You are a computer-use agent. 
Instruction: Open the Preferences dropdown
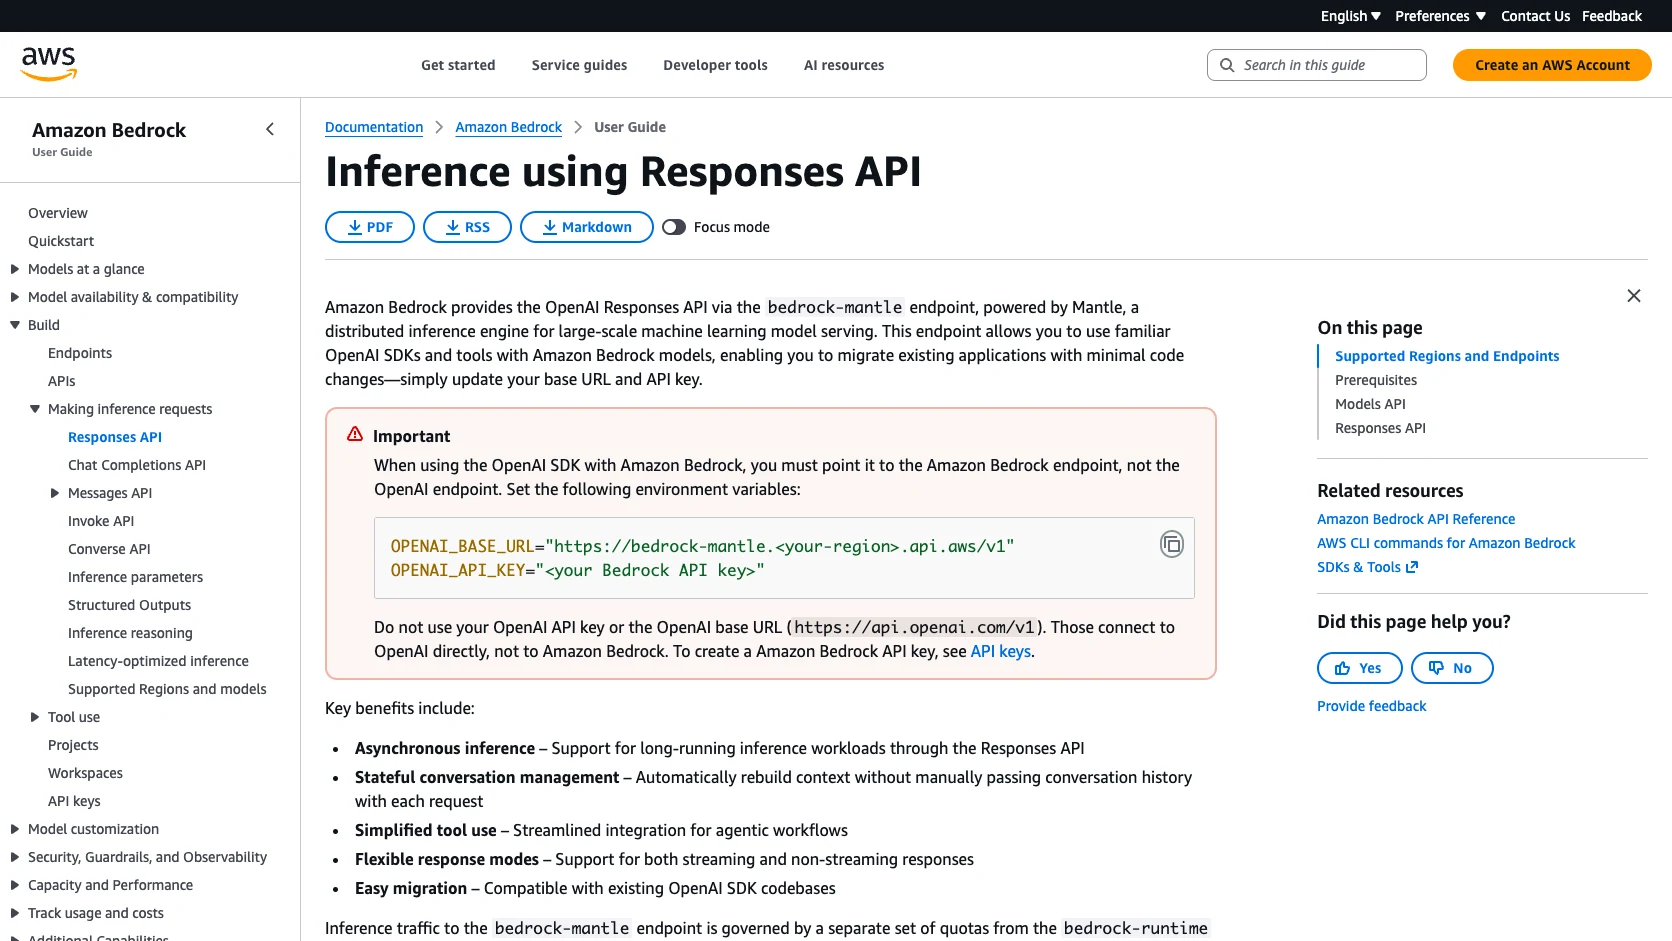tap(1440, 16)
